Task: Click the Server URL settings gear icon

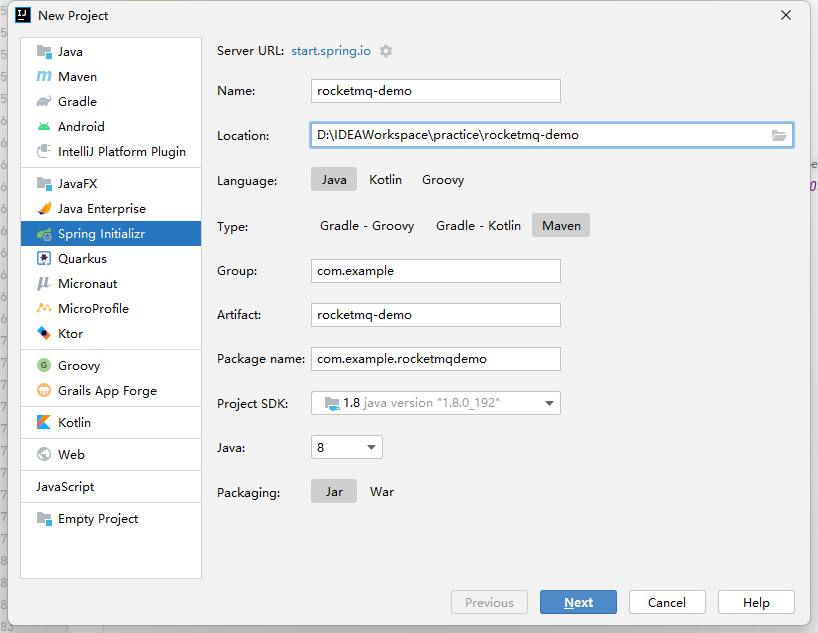Action: pos(386,51)
